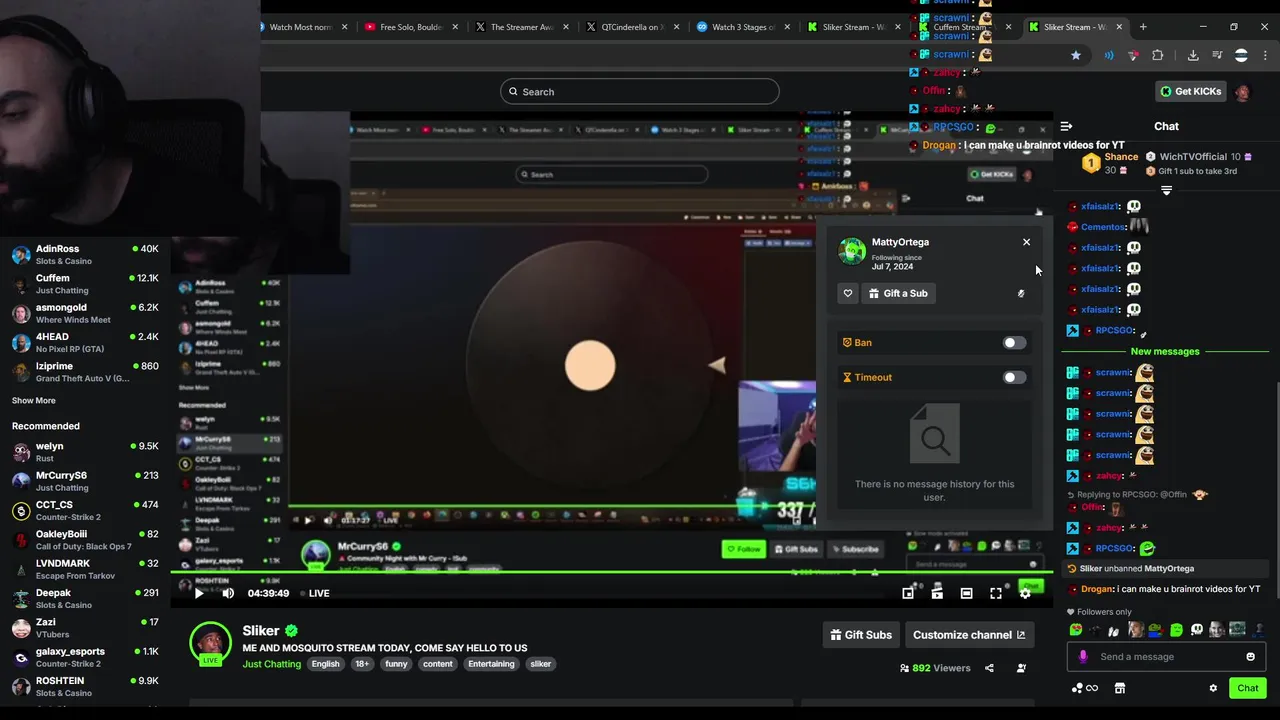Switch the stream player to fullscreen
The width and height of the screenshot is (1280, 720).
996,593
